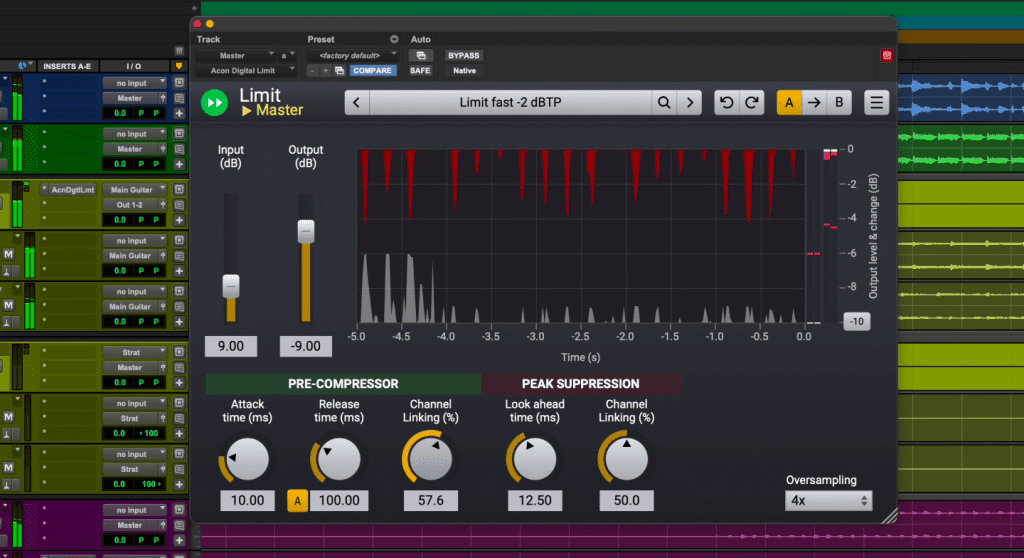Viewport: 1024px width, 558px height.
Task: Toggle the second Main Guitar track M button
Action: click(8, 305)
